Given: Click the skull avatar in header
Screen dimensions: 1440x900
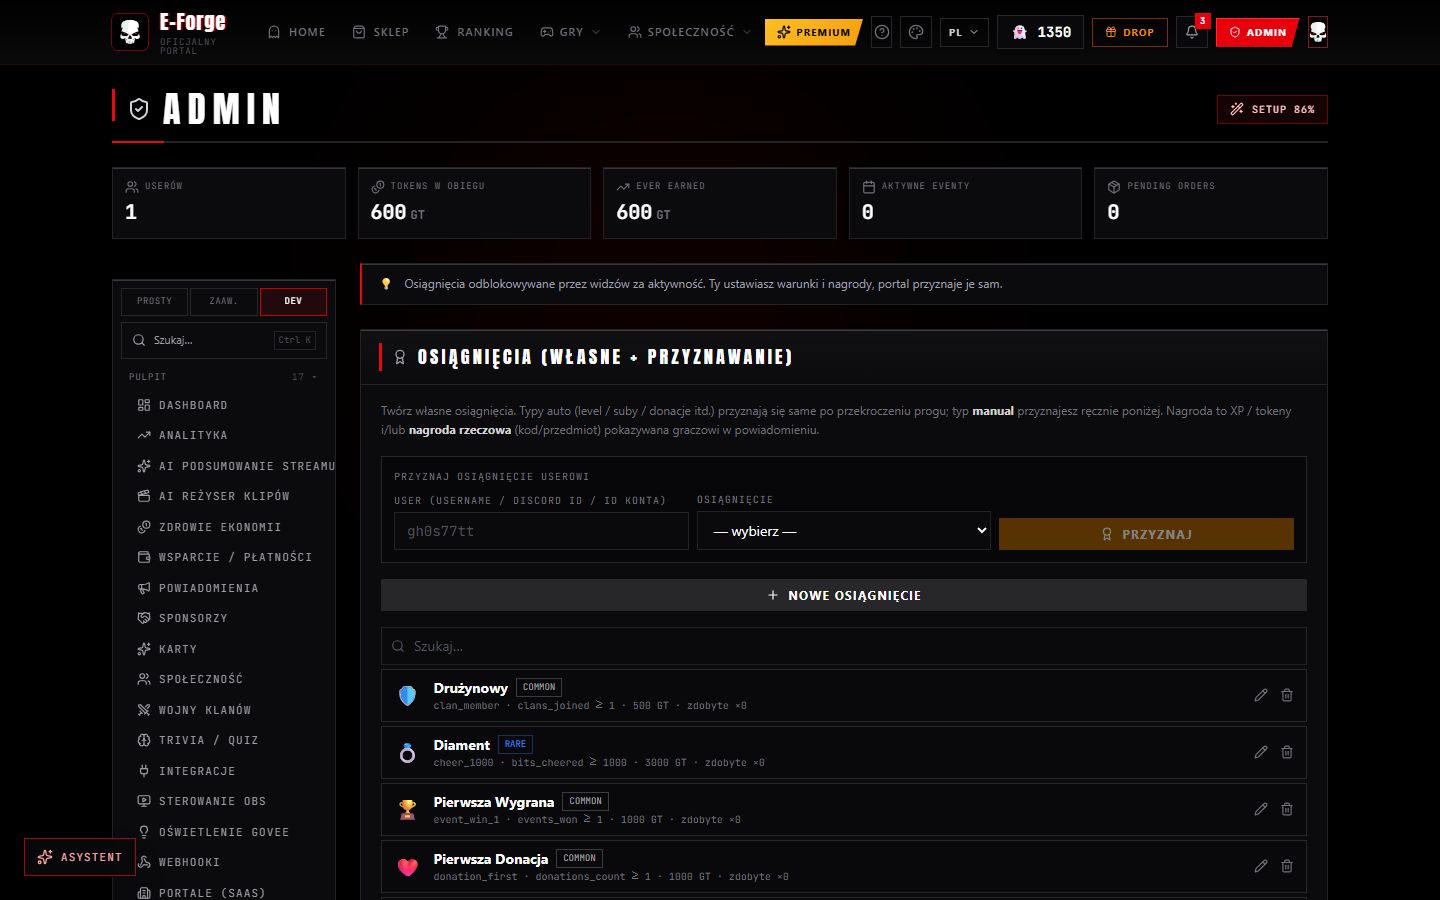Looking at the screenshot, I should coord(1318,32).
